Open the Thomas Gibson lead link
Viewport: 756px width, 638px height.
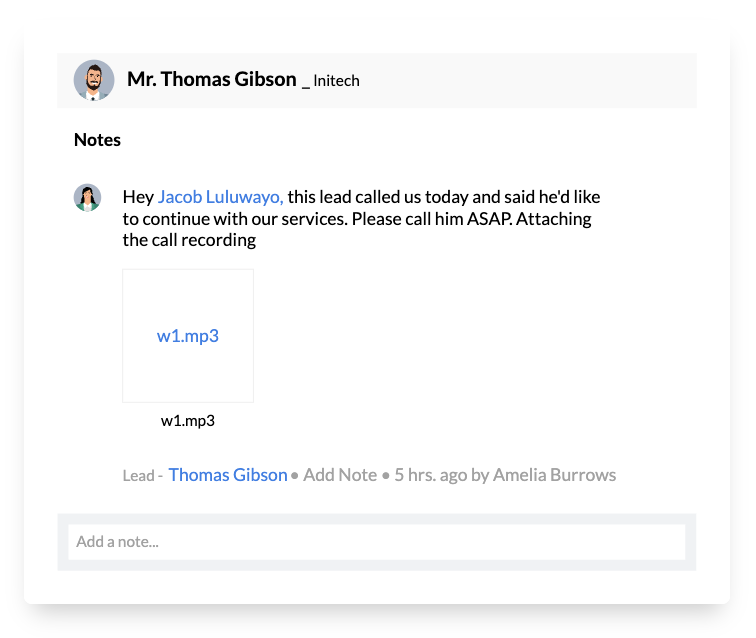coord(227,475)
